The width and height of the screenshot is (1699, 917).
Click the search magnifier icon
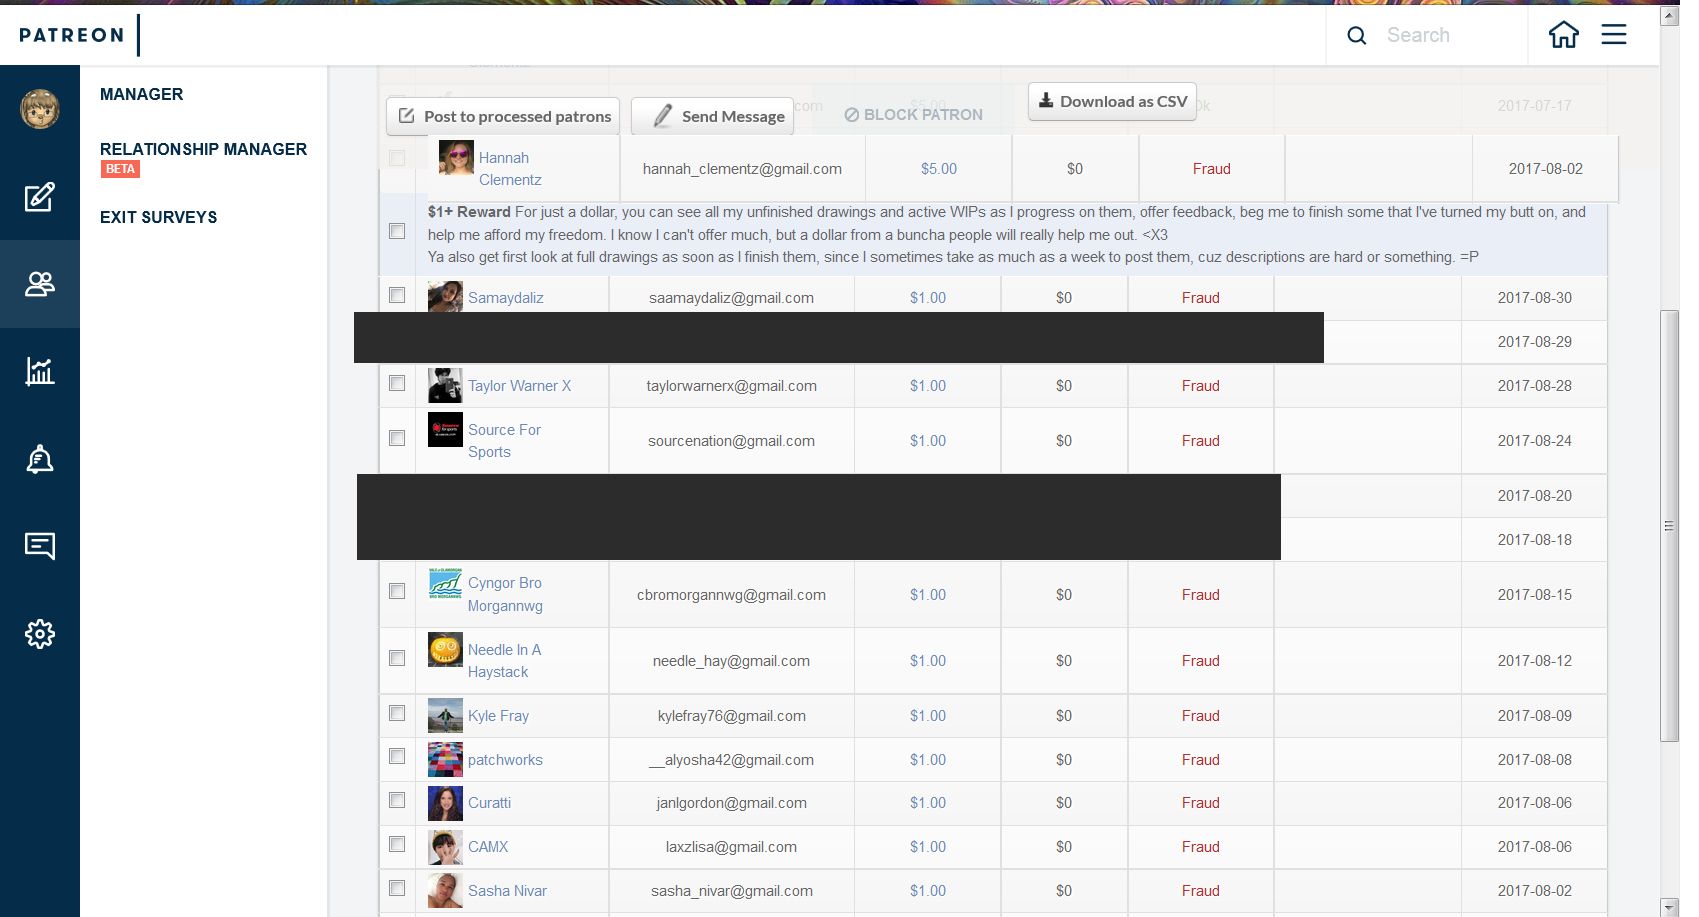click(1357, 36)
